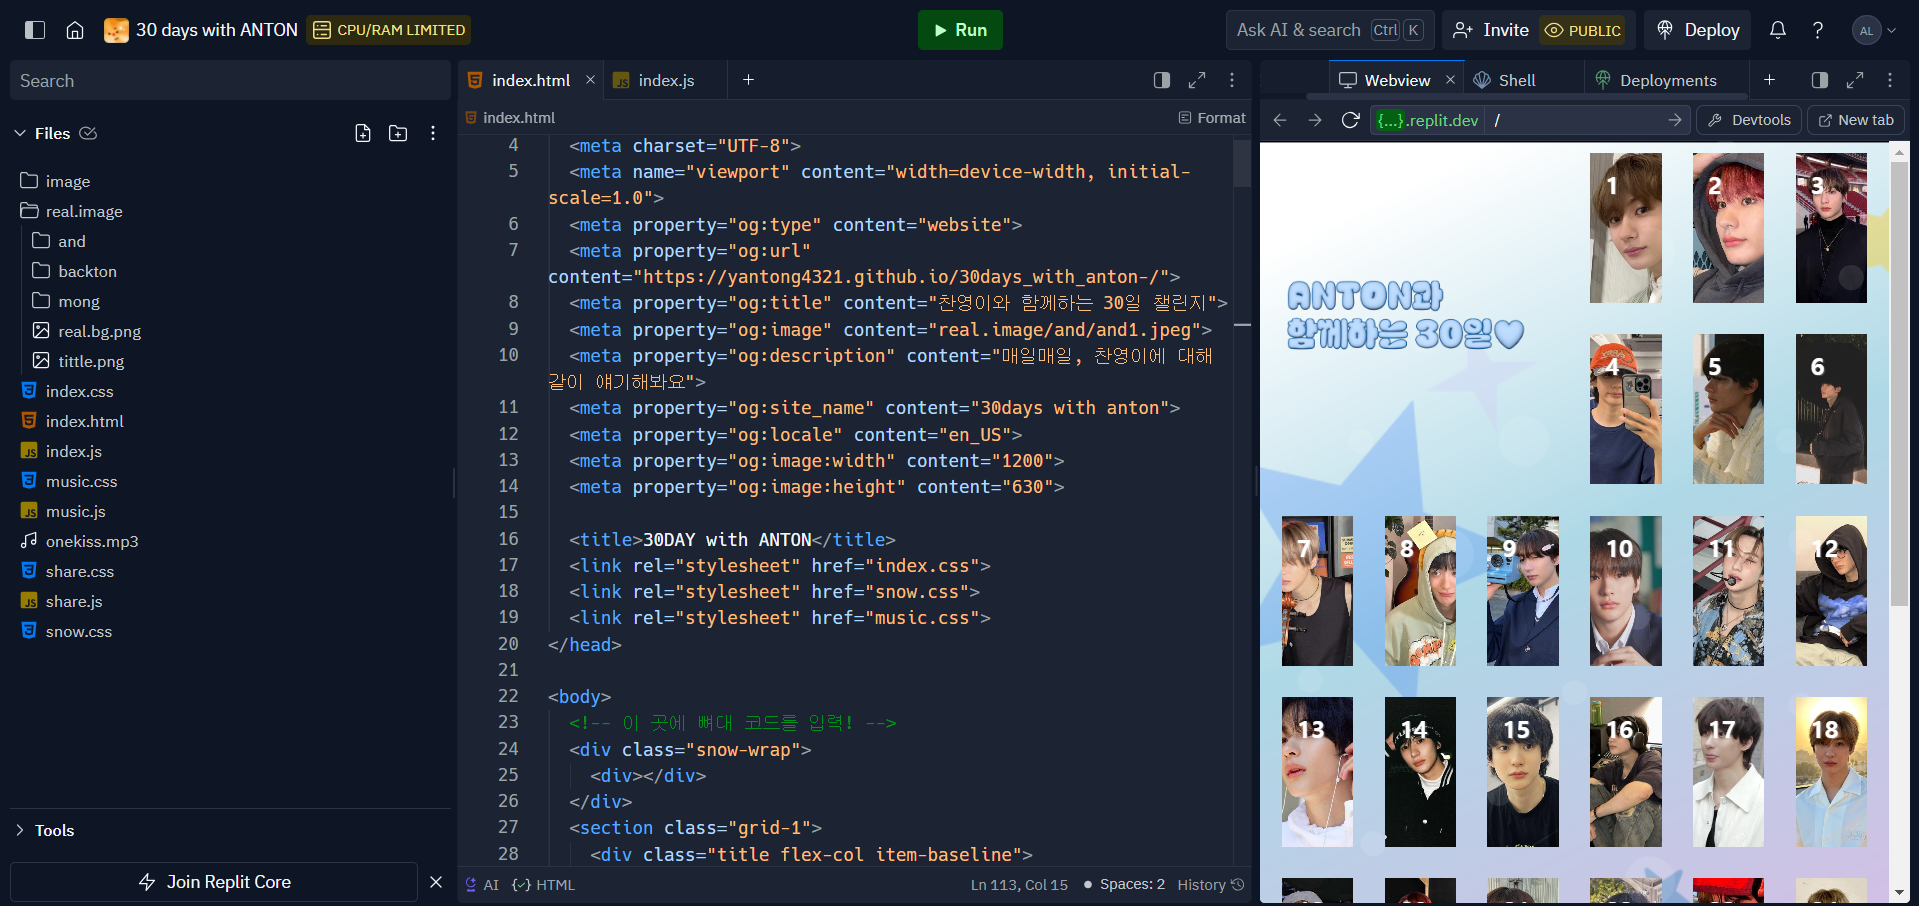Viewport: 1919px width, 906px height.
Task: Open notifications bell
Action: tap(1778, 30)
